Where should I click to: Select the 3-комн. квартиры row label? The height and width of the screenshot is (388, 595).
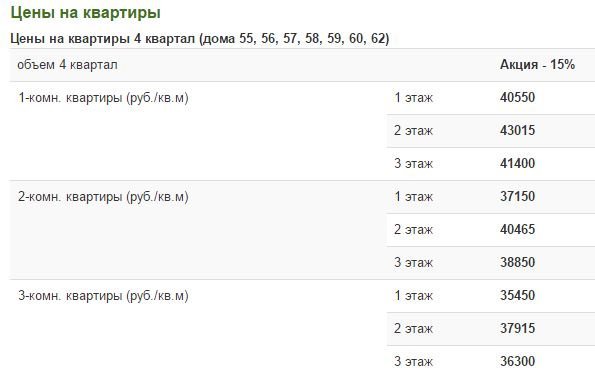(103, 295)
